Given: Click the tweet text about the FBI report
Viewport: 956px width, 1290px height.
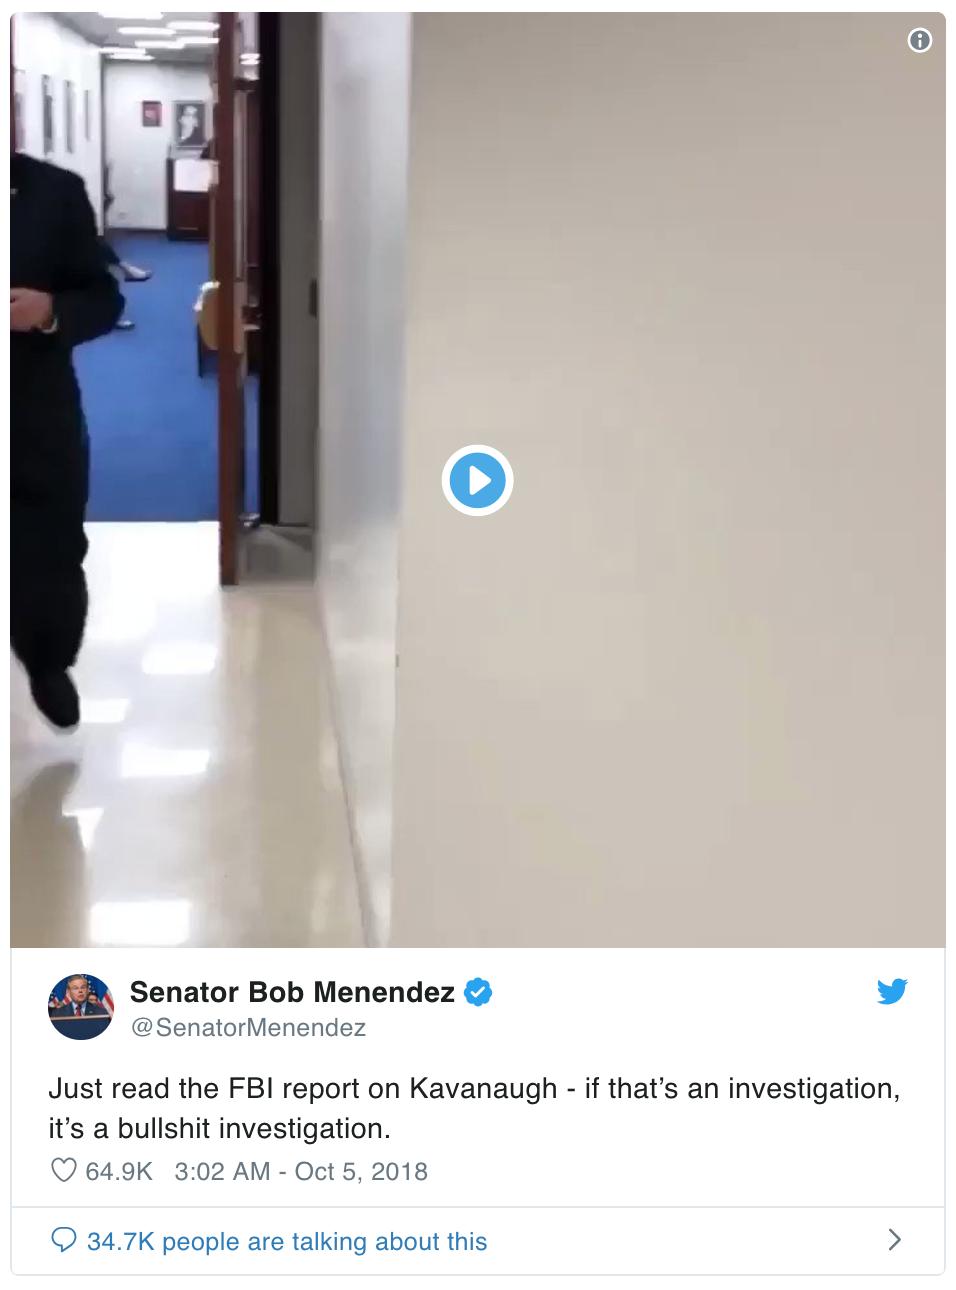Looking at the screenshot, I should (474, 1108).
